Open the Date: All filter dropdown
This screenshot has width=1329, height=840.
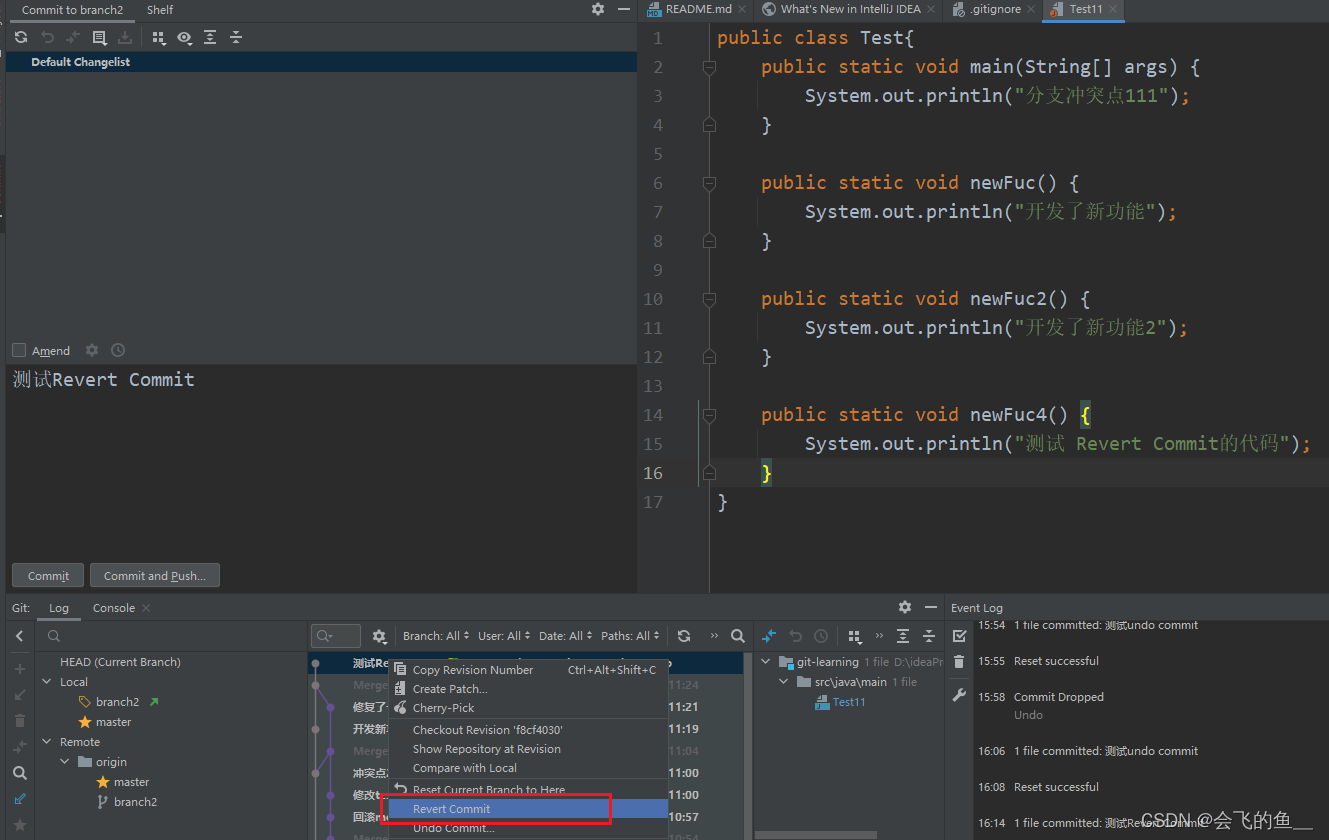[x=566, y=636]
